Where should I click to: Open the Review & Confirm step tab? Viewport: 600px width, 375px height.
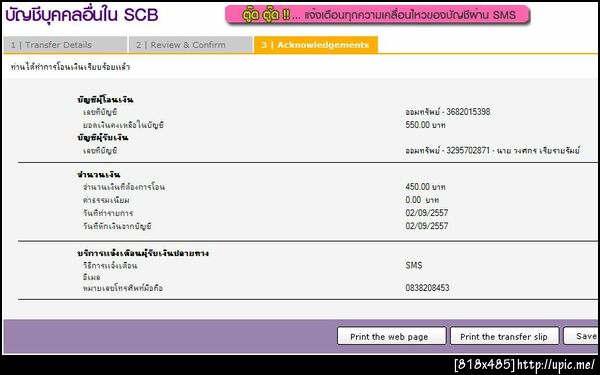190,45
